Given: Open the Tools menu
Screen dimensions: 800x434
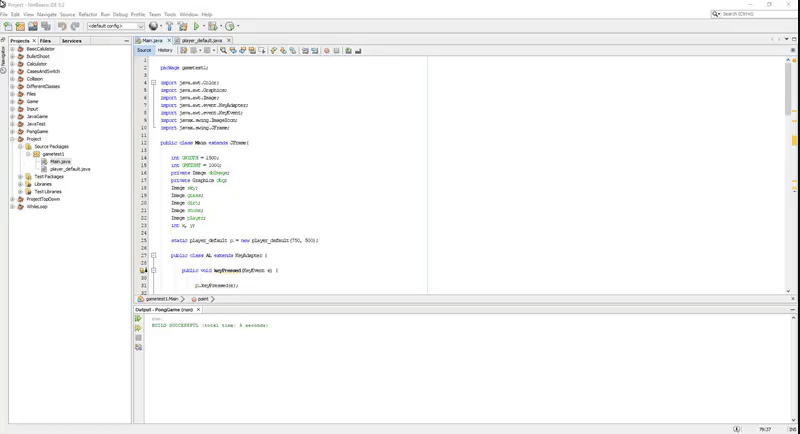Looking at the screenshot, I should 170,14.
